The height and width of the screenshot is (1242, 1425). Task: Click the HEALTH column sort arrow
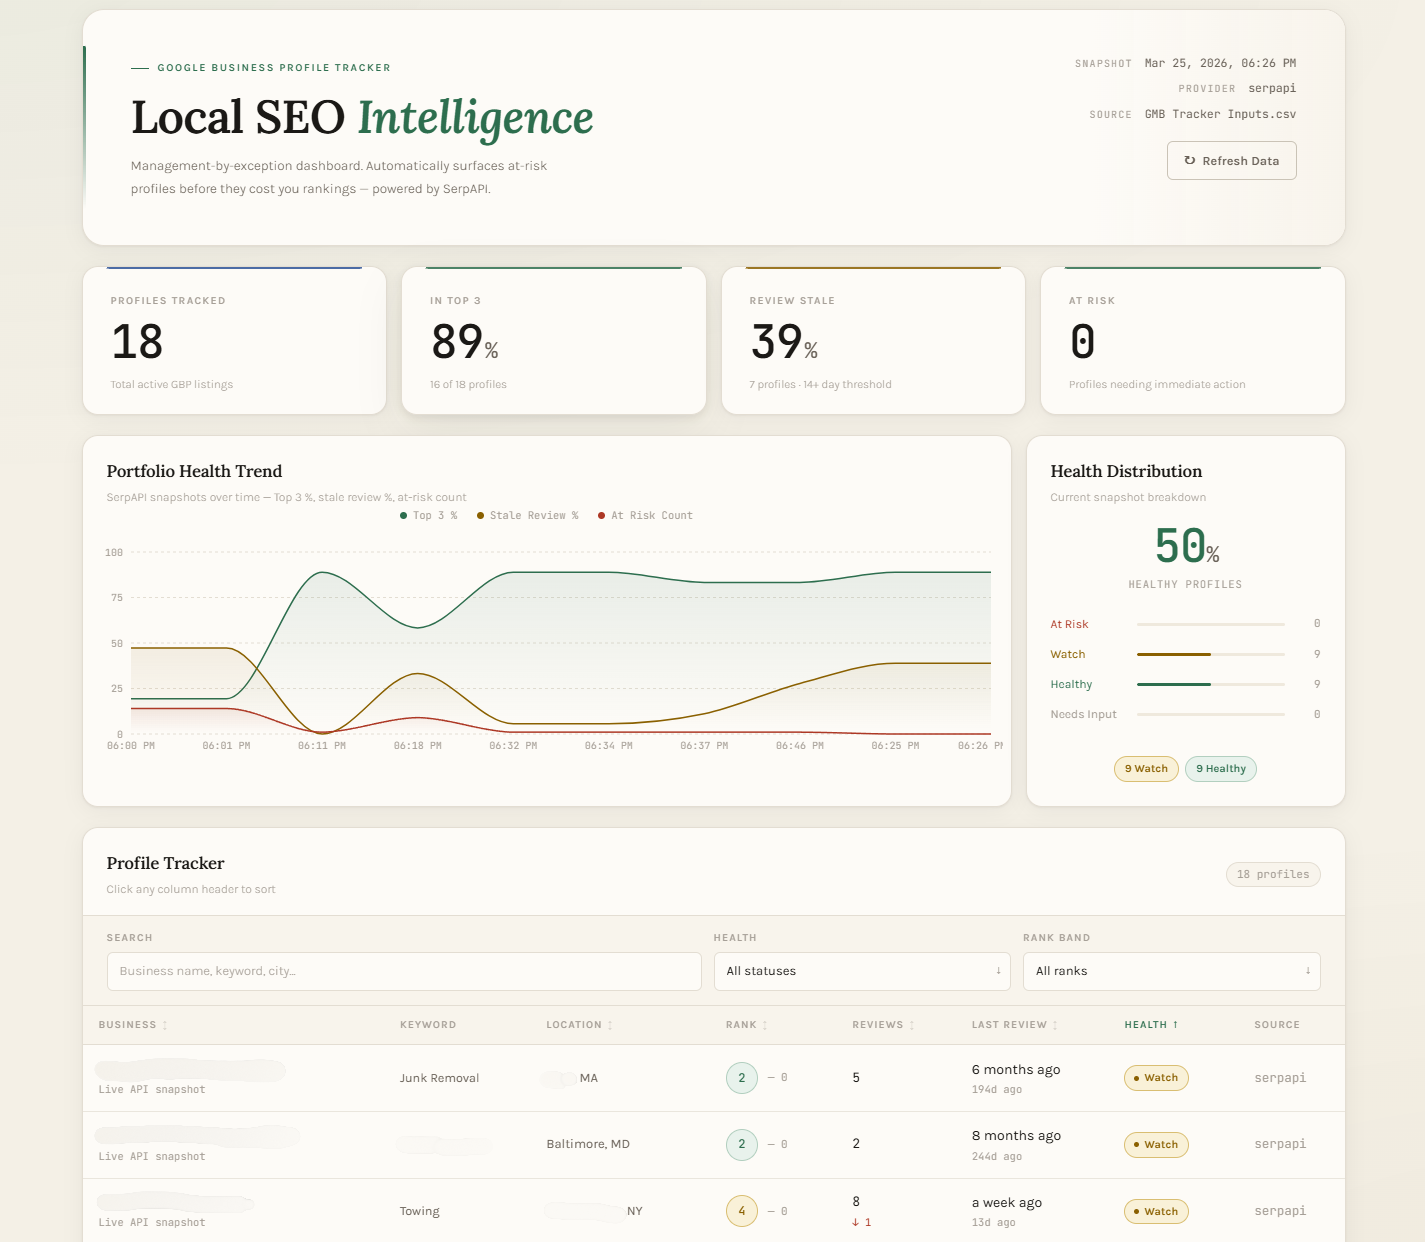(x=1176, y=1025)
